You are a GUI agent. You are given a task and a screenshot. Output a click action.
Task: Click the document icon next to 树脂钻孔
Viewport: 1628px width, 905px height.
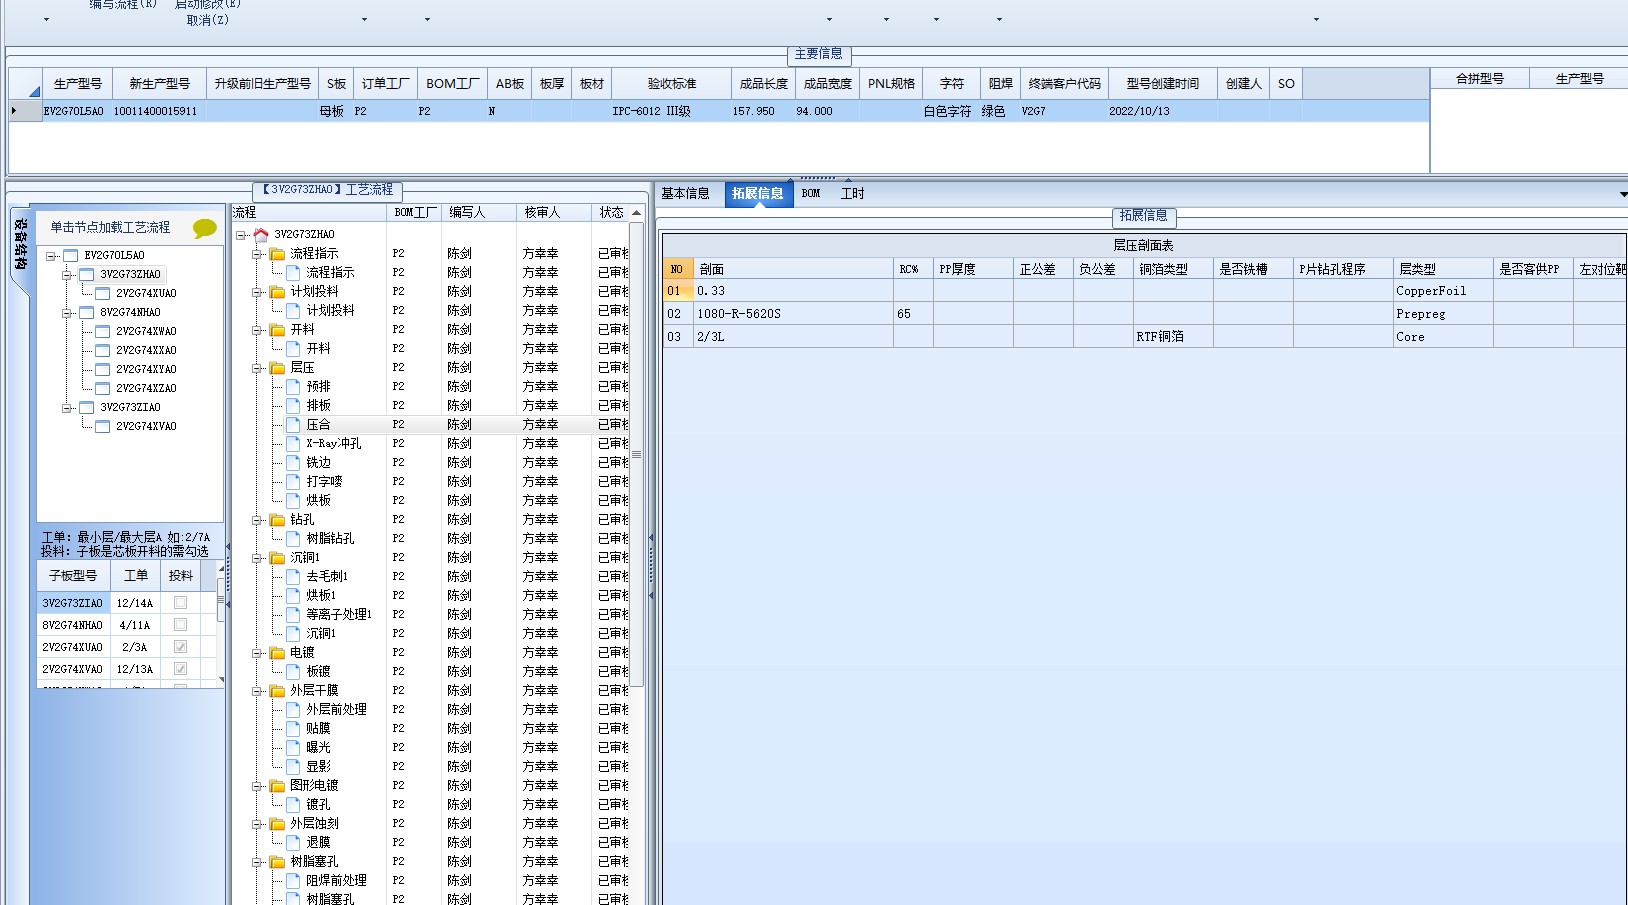tap(293, 539)
